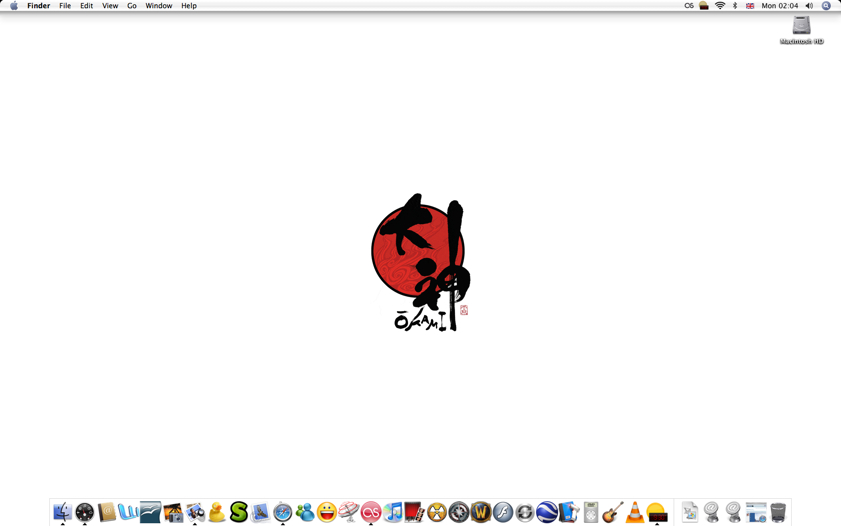Open the volume control in menu bar
Screen dimensions: 841x526
coord(809,6)
